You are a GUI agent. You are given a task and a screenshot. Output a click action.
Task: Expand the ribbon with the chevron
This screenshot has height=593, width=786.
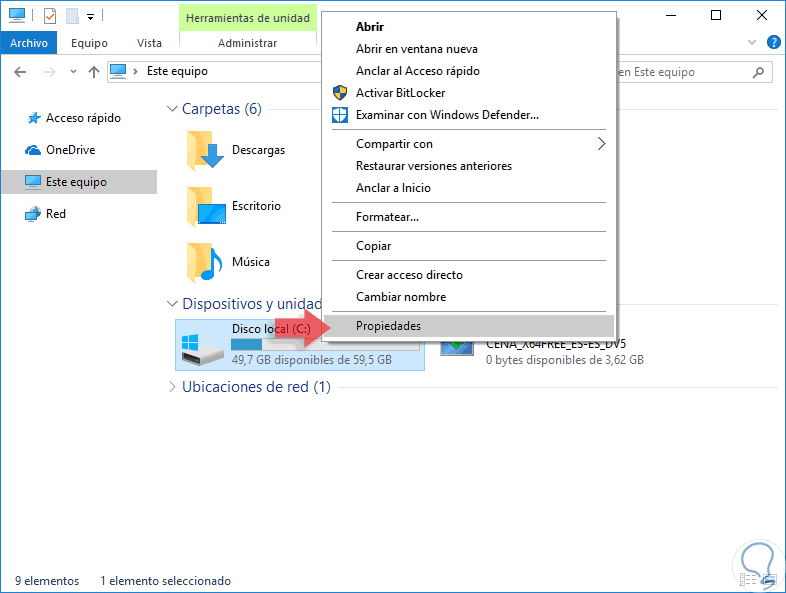[752, 43]
